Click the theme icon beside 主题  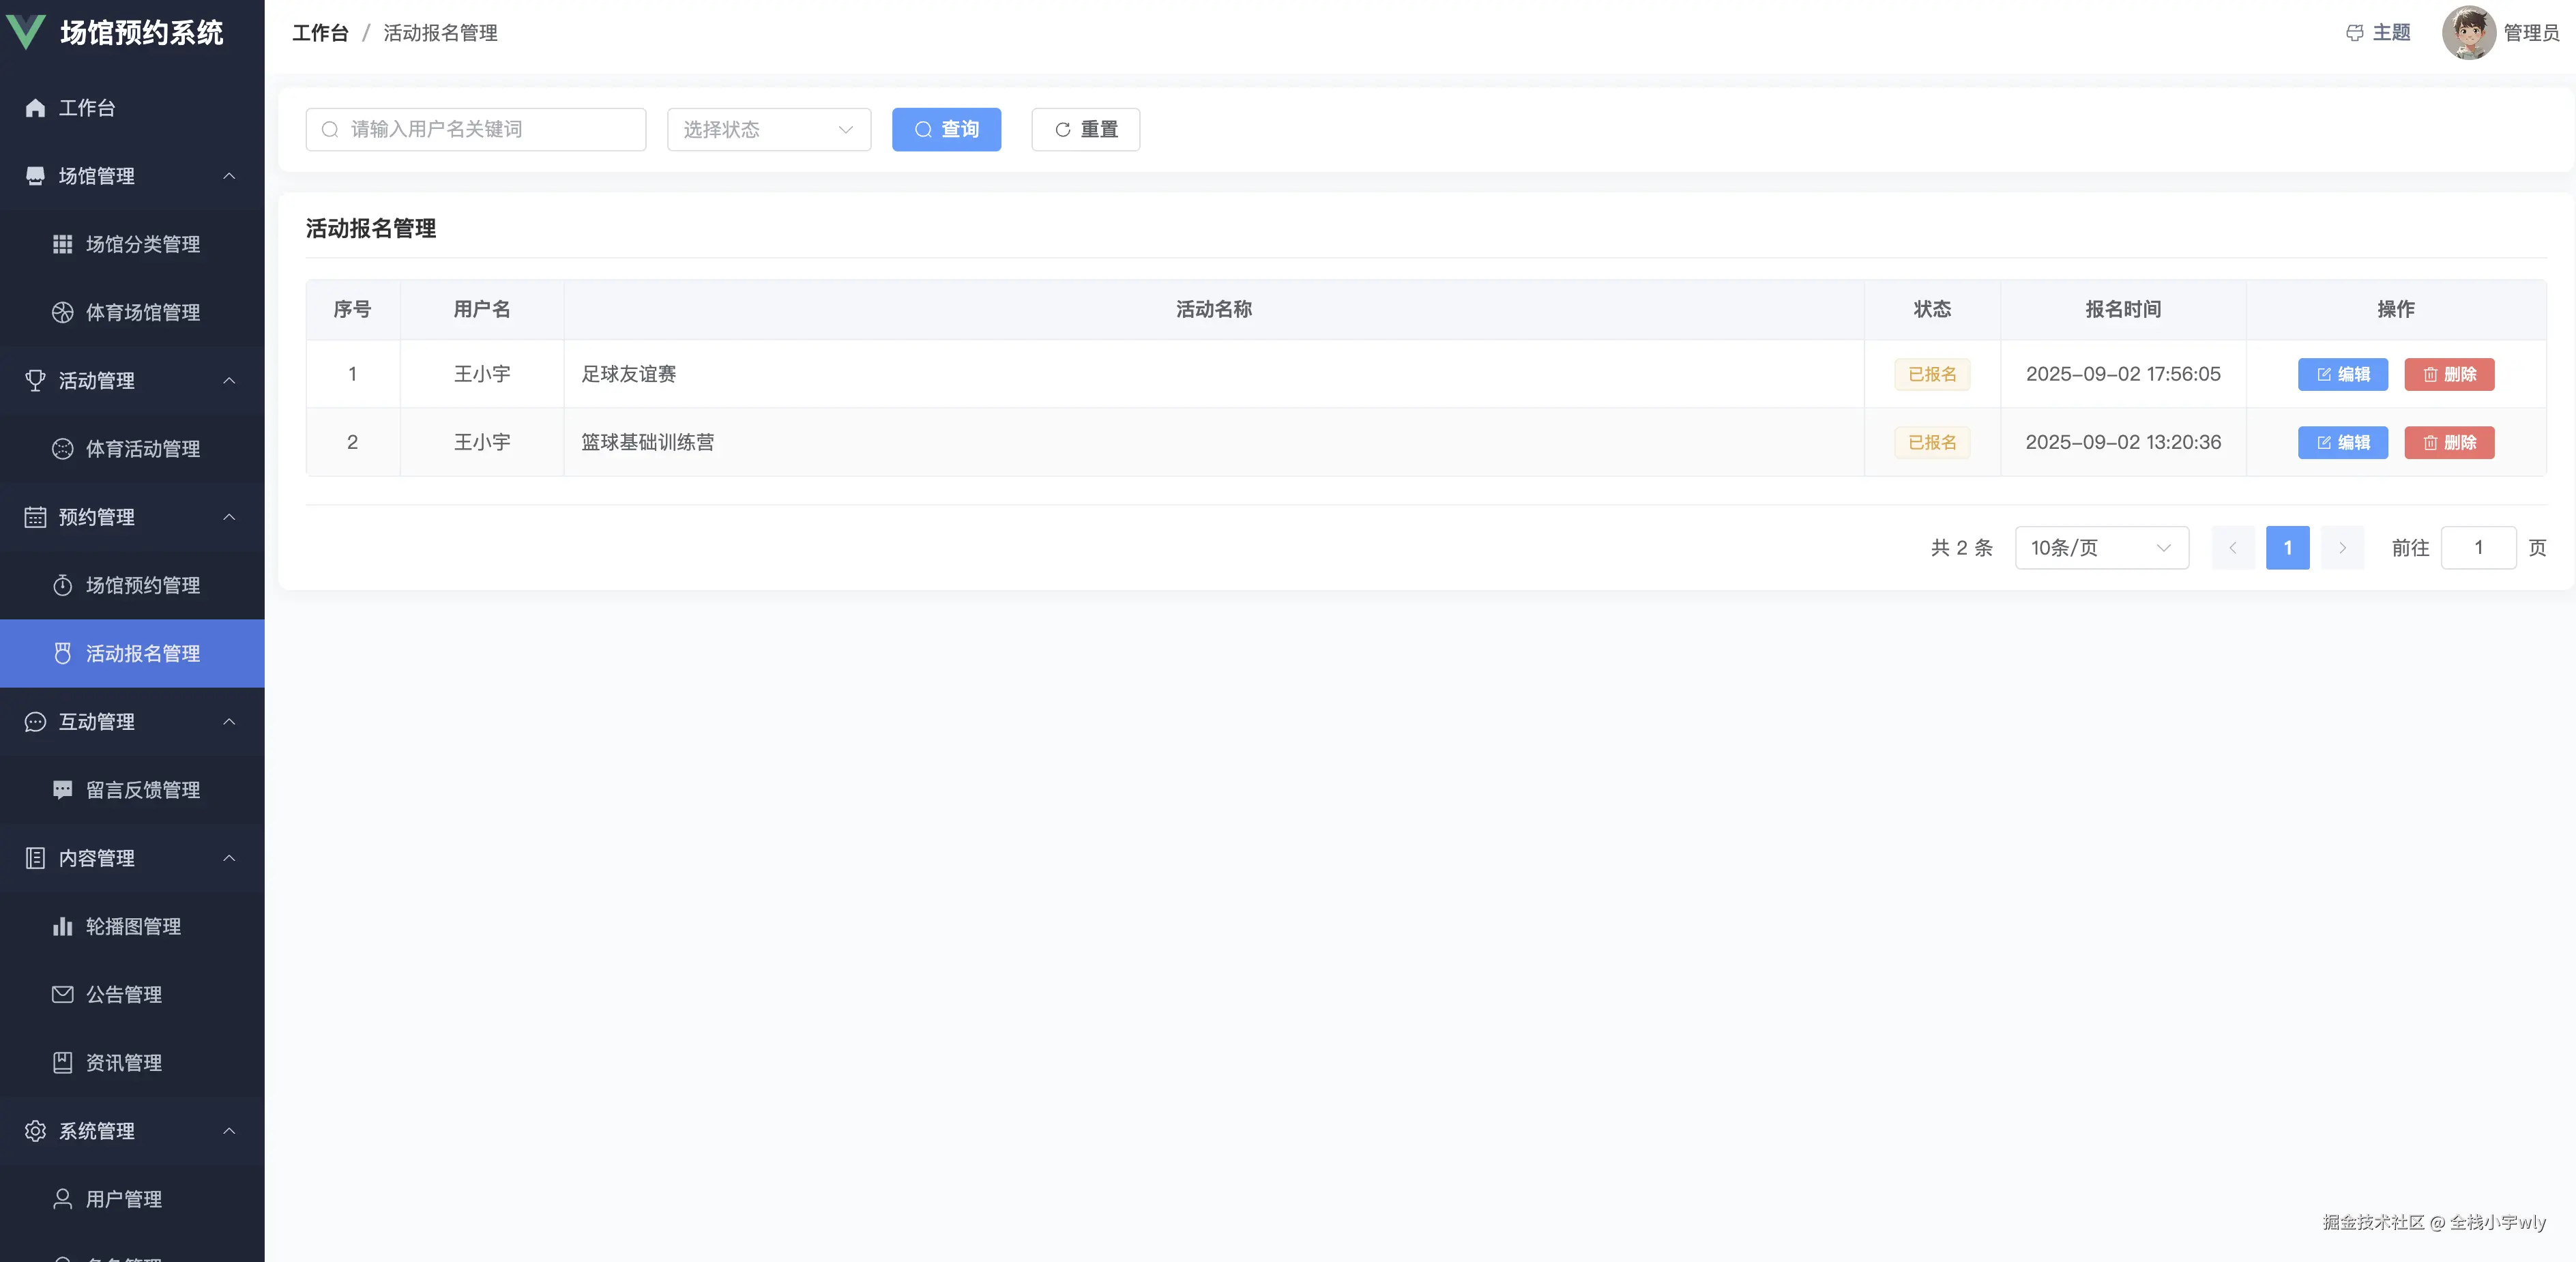(x=2354, y=33)
